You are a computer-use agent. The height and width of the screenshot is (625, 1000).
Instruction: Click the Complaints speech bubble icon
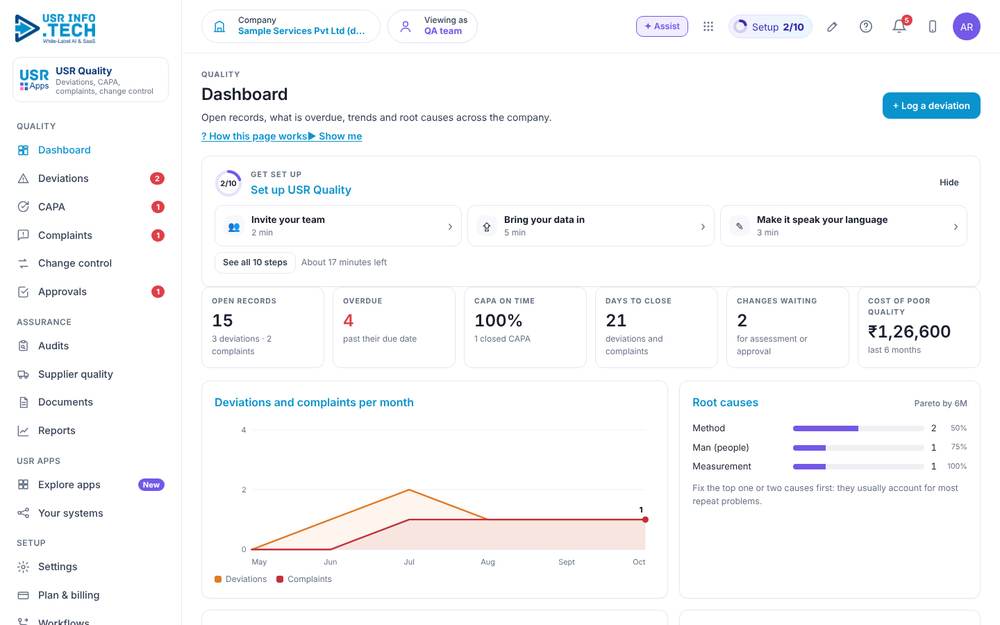pos(24,235)
